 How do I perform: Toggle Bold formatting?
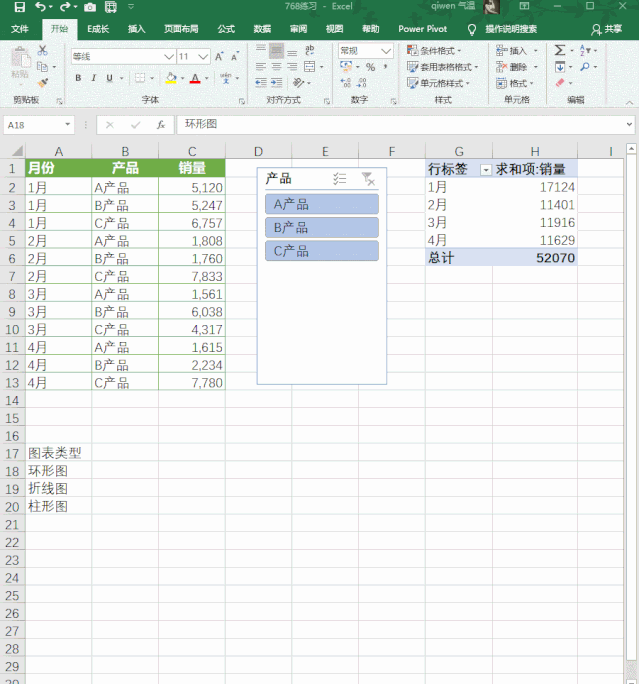pos(78,78)
